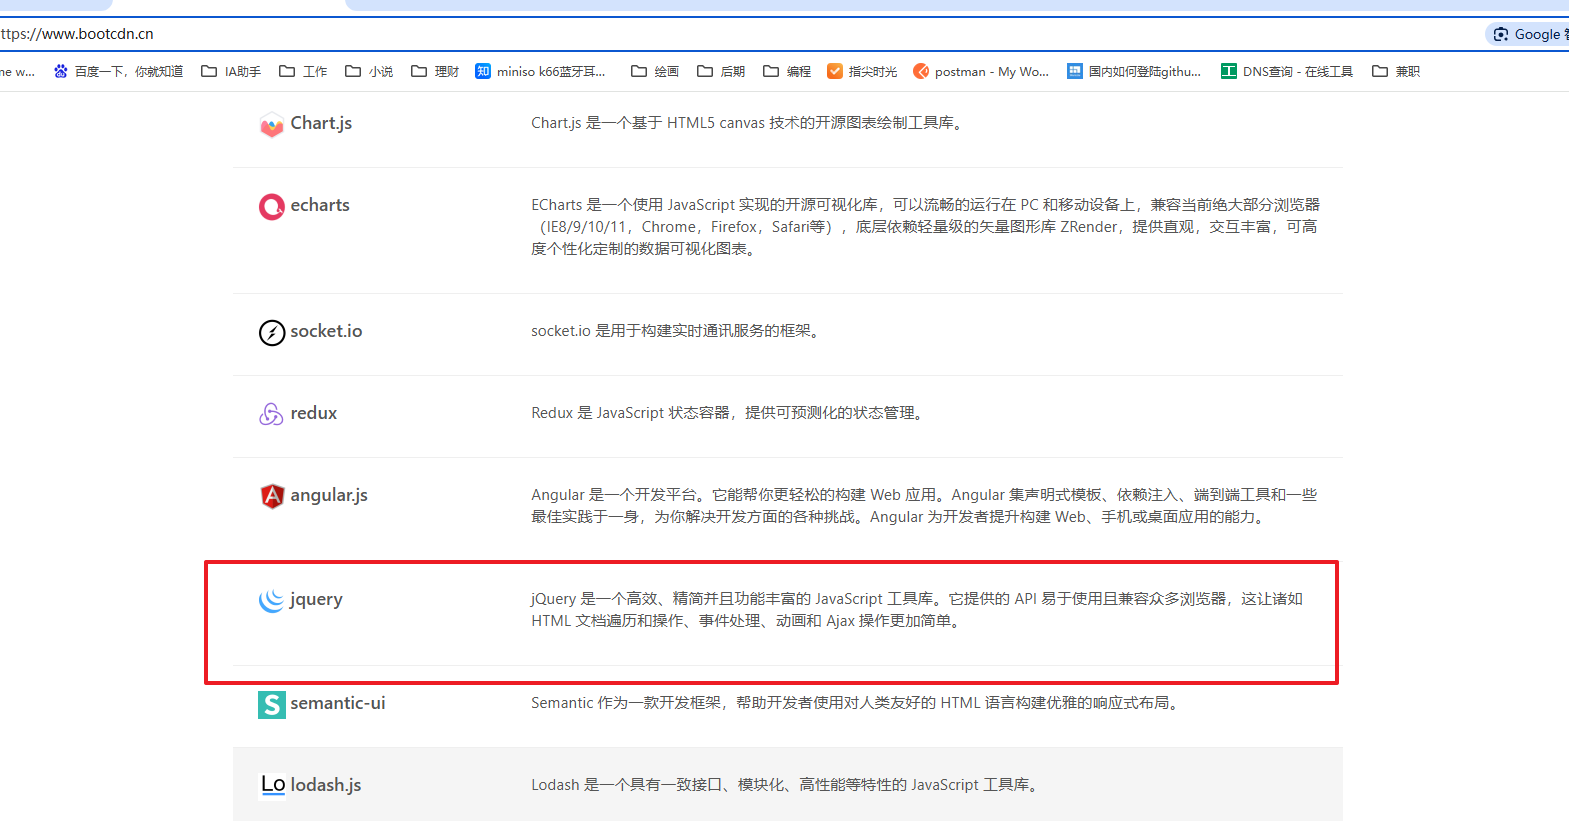Open the 编程 bookmark folder
This screenshot has width=1569, height=821.
[x=787, y=71]
